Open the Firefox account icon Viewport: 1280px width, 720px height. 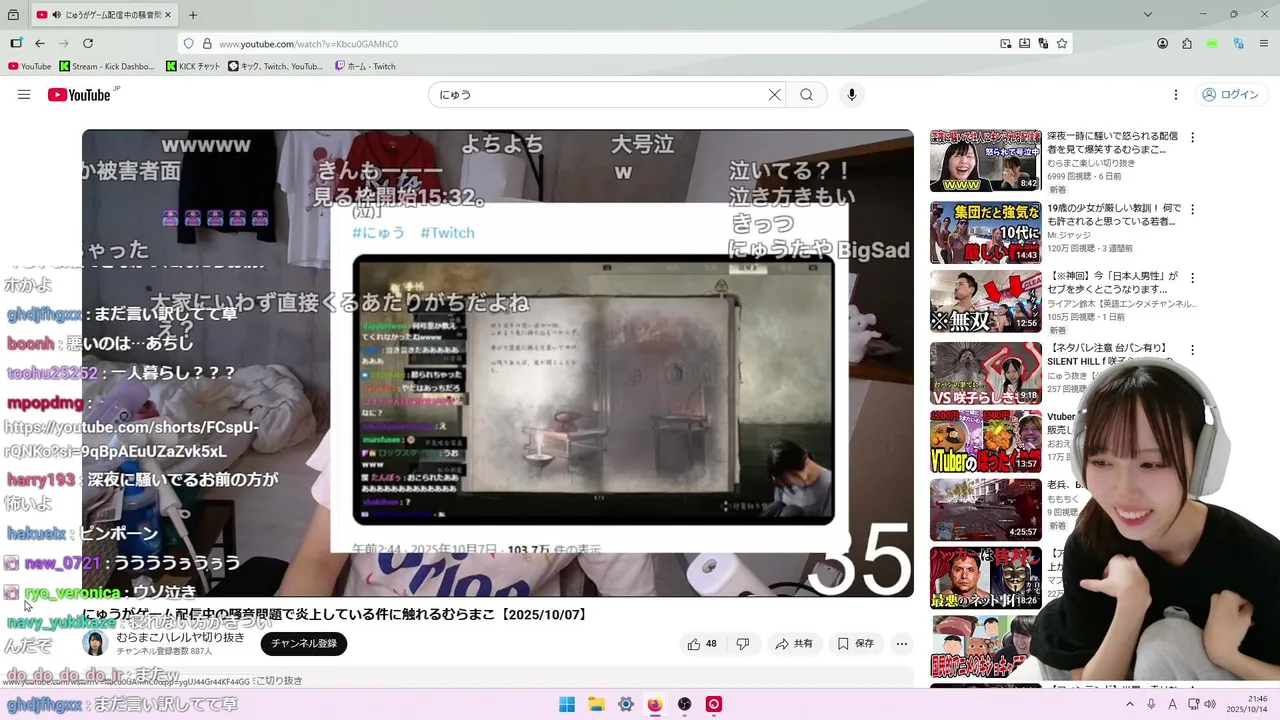point(1163,44)
